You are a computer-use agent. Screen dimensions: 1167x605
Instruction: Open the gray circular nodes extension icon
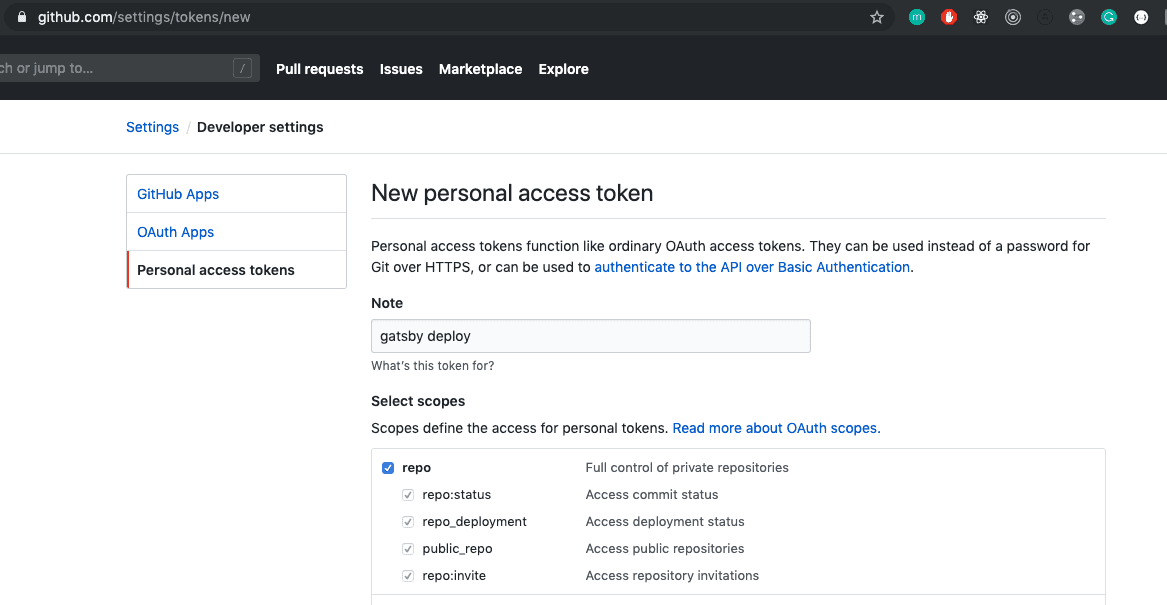click(x=1077, y=17)
